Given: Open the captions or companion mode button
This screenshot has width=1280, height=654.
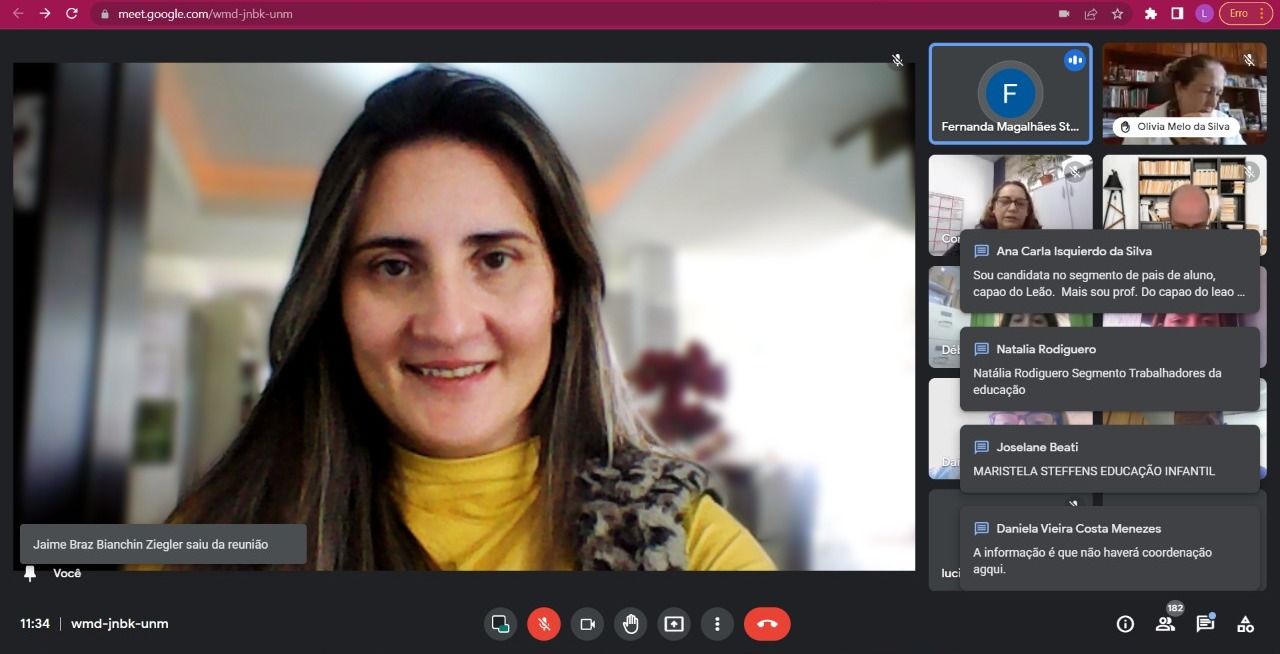Looking at the screenshot, I should click(x=499, y=624).
